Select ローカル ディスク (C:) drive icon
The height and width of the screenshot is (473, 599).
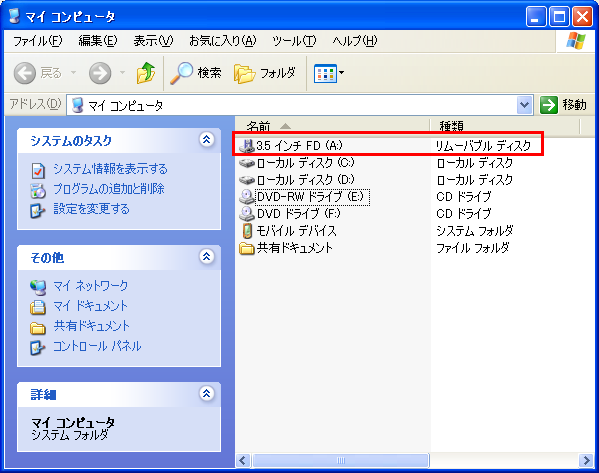point(247,163)
